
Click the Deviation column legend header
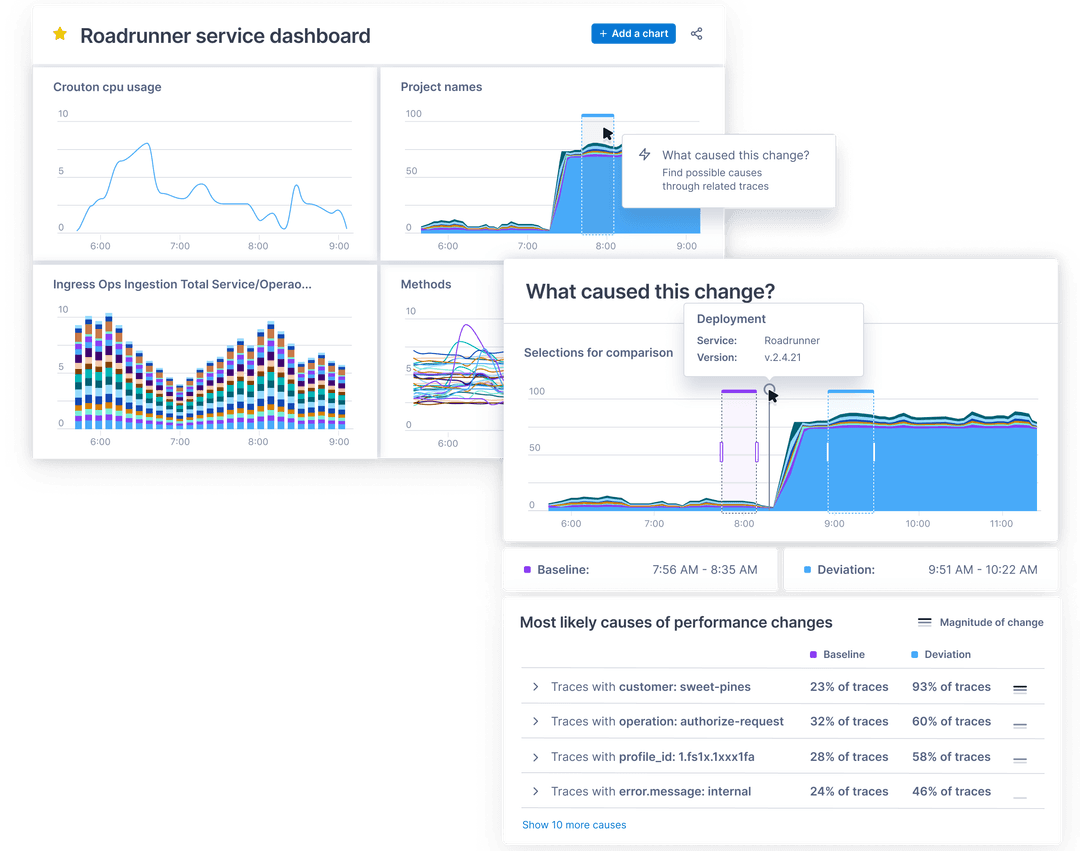pos(941,654)
